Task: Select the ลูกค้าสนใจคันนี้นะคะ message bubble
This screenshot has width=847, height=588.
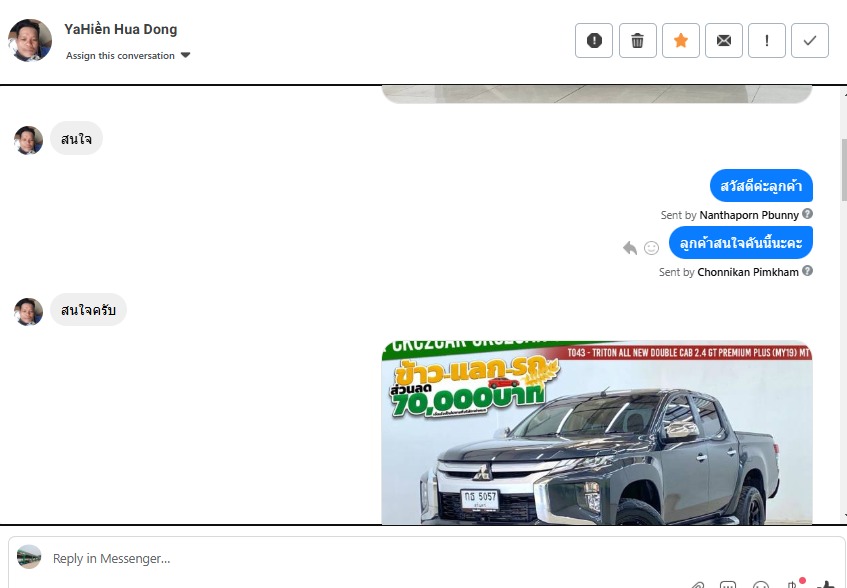Action: tap(741, 243)
